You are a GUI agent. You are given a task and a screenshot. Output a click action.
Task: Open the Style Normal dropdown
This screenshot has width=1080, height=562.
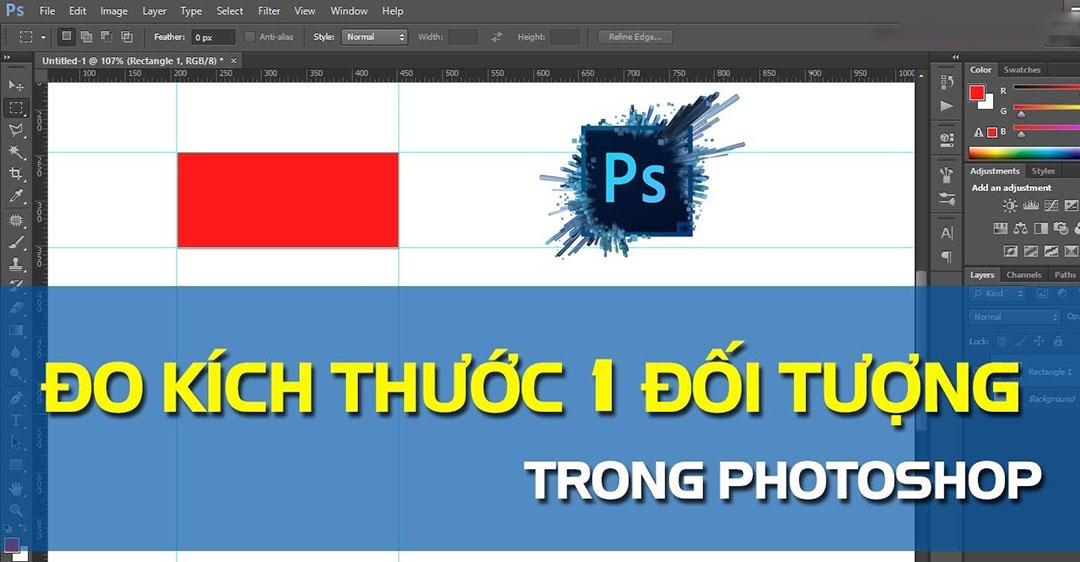click(375, 37)
